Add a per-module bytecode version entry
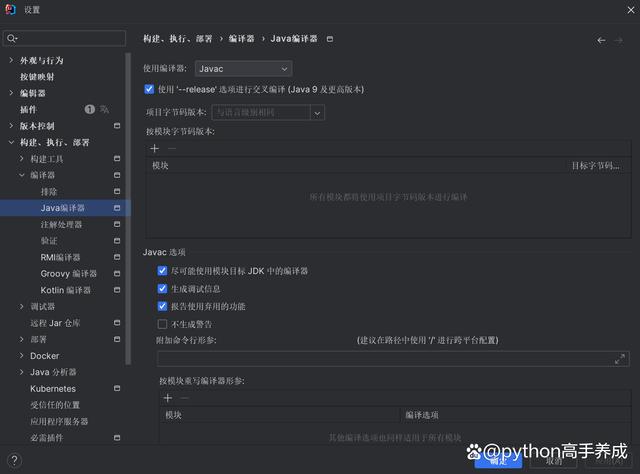 click(155, 149)
